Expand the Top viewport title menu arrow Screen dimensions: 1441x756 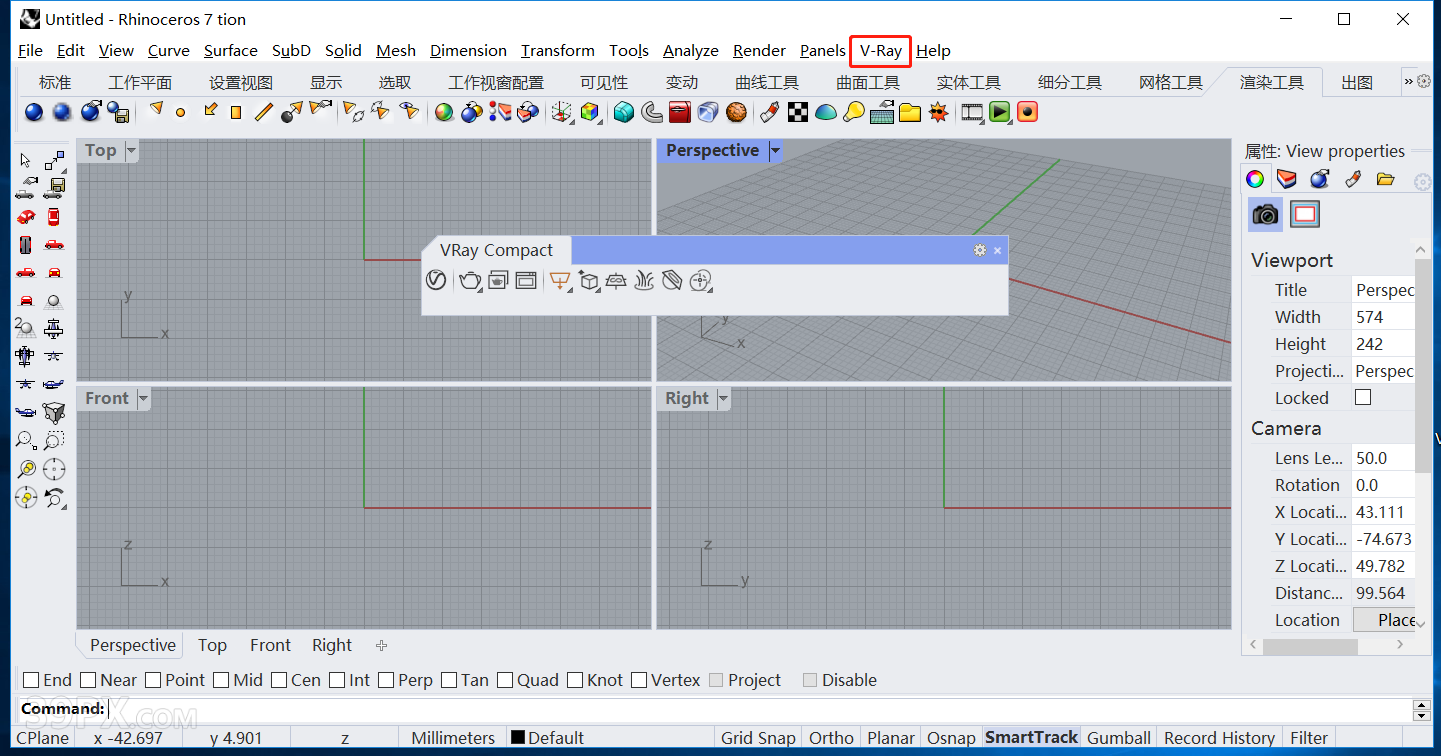tap(131, 151)
